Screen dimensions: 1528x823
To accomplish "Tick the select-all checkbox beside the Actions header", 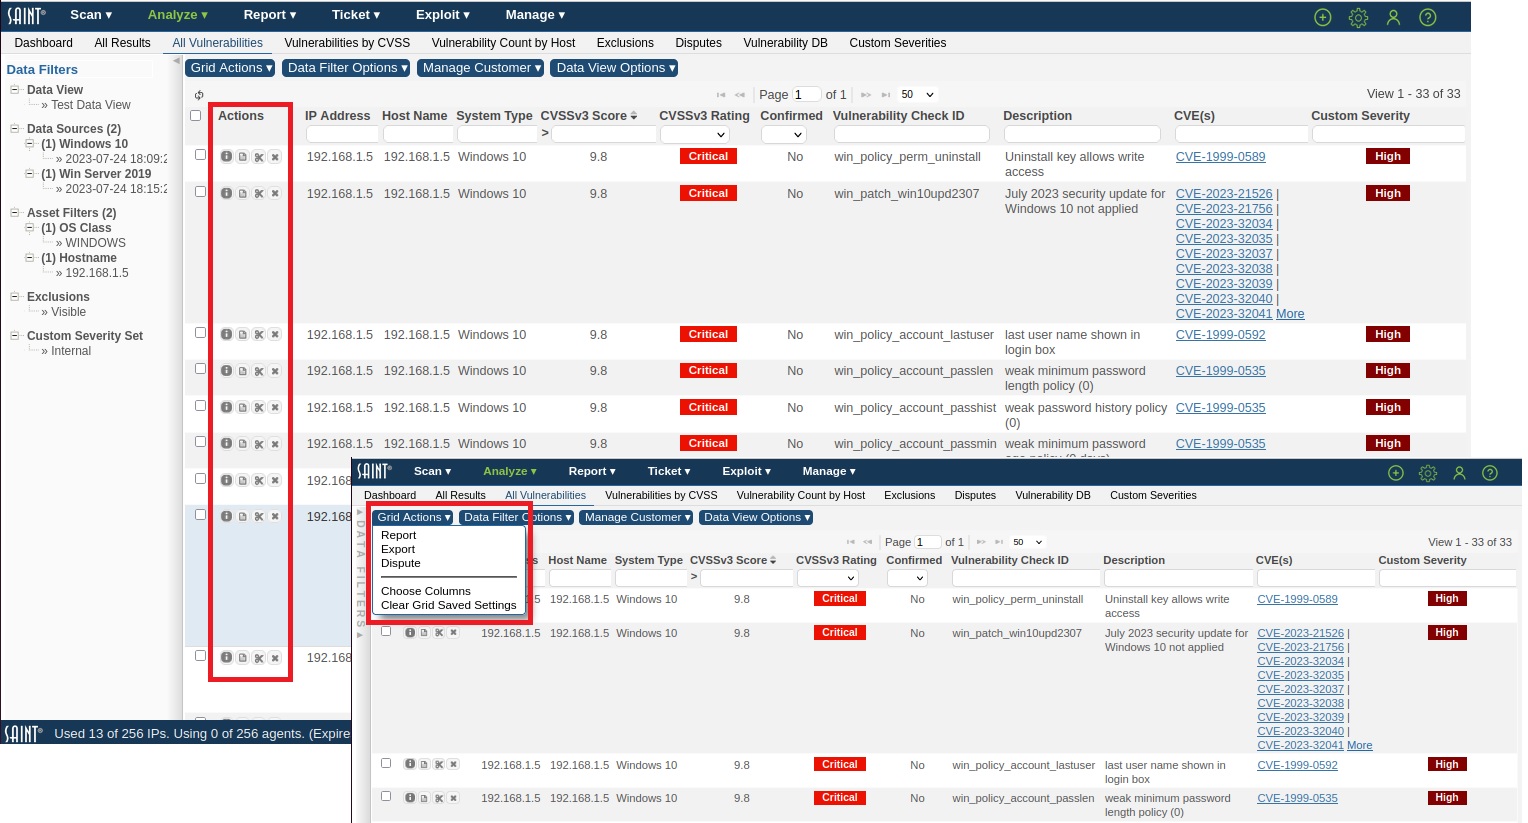I will pos(196,116).
